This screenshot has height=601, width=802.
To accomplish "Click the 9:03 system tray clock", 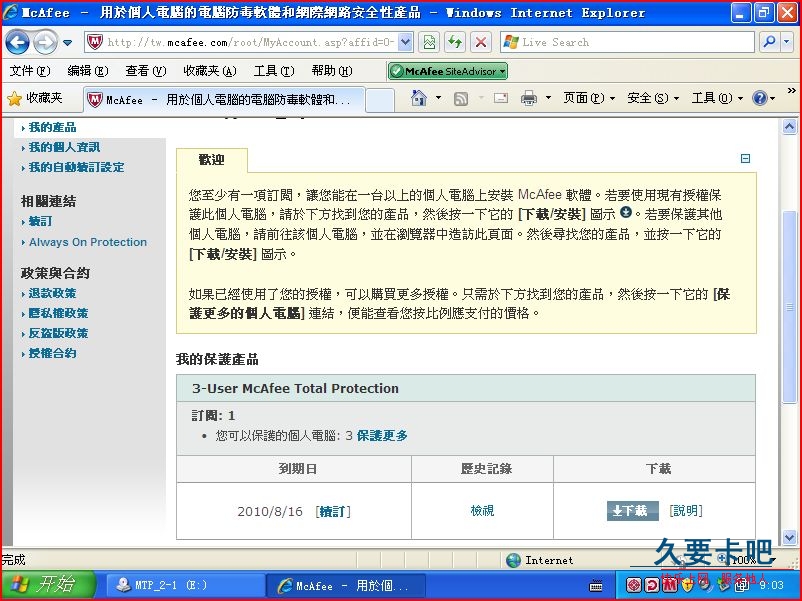I will pos(771,585).
